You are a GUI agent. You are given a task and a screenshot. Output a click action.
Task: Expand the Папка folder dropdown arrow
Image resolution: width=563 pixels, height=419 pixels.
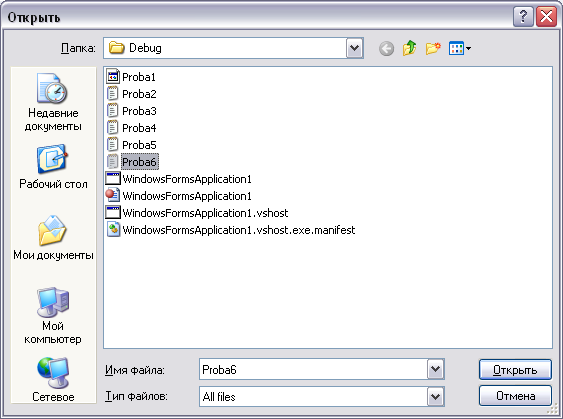(x=354, y=48)
